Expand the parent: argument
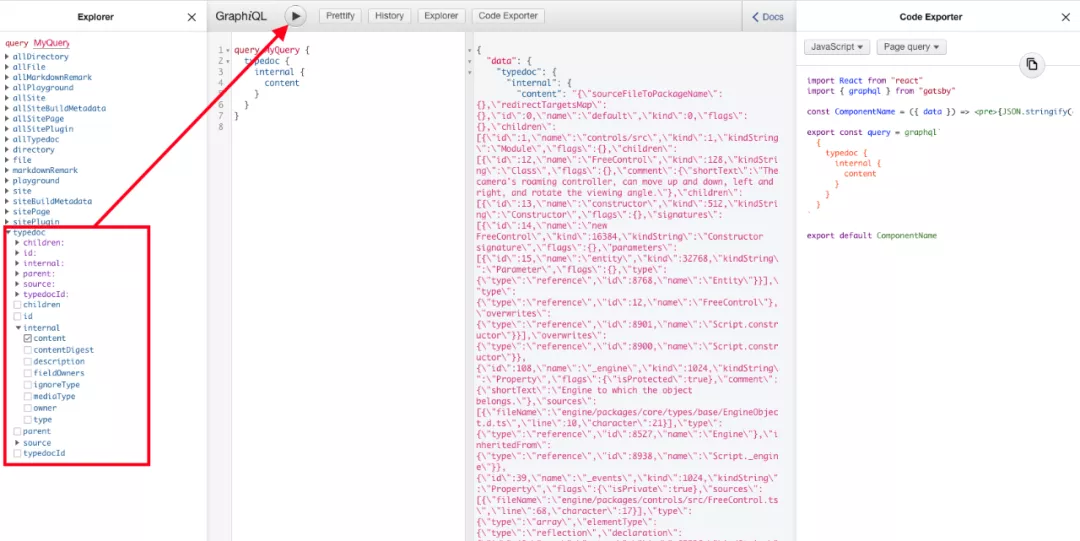1080x541 pixels. point(18,274)
